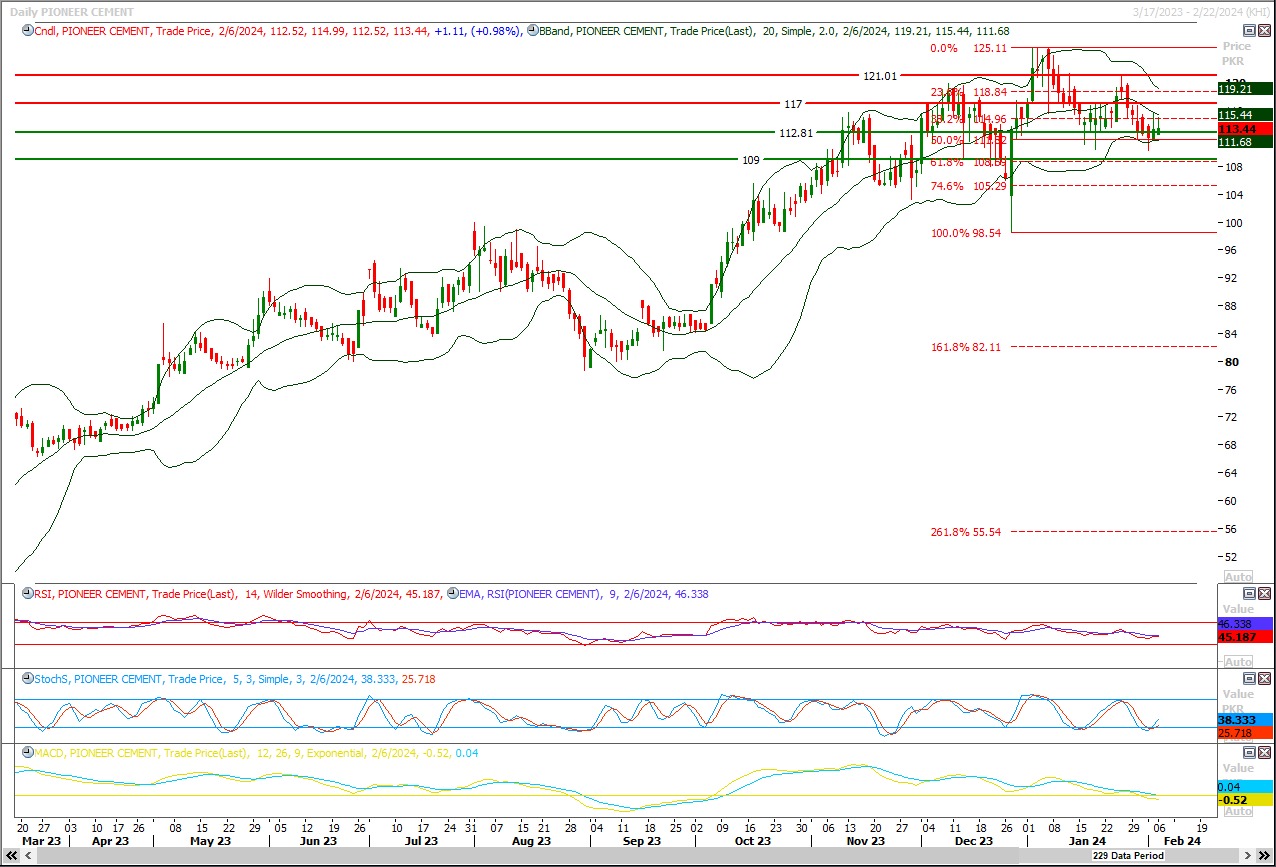Click the clock icon beside BBand legend
Image resolution: width=1276 pixels, height=867 pixels.
point(532,31)
